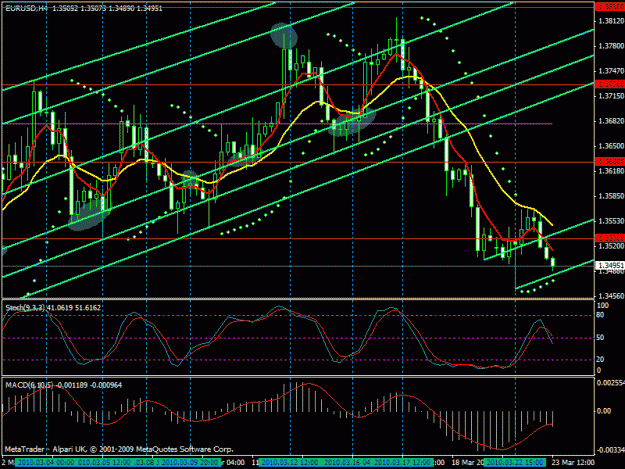Click the 1.35200 price axis value
This screenshot has height=469, width=625.
609,246
